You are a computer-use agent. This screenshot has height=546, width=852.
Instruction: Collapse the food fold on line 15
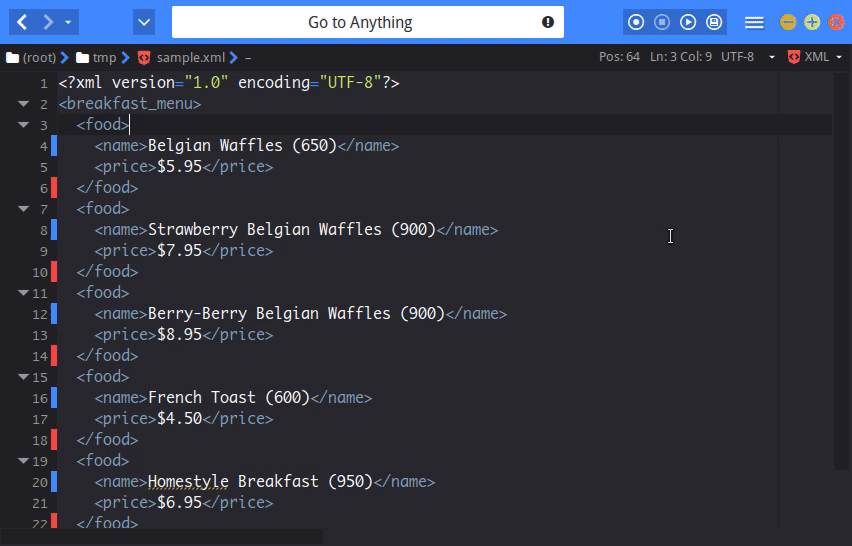tap(23, 376)
